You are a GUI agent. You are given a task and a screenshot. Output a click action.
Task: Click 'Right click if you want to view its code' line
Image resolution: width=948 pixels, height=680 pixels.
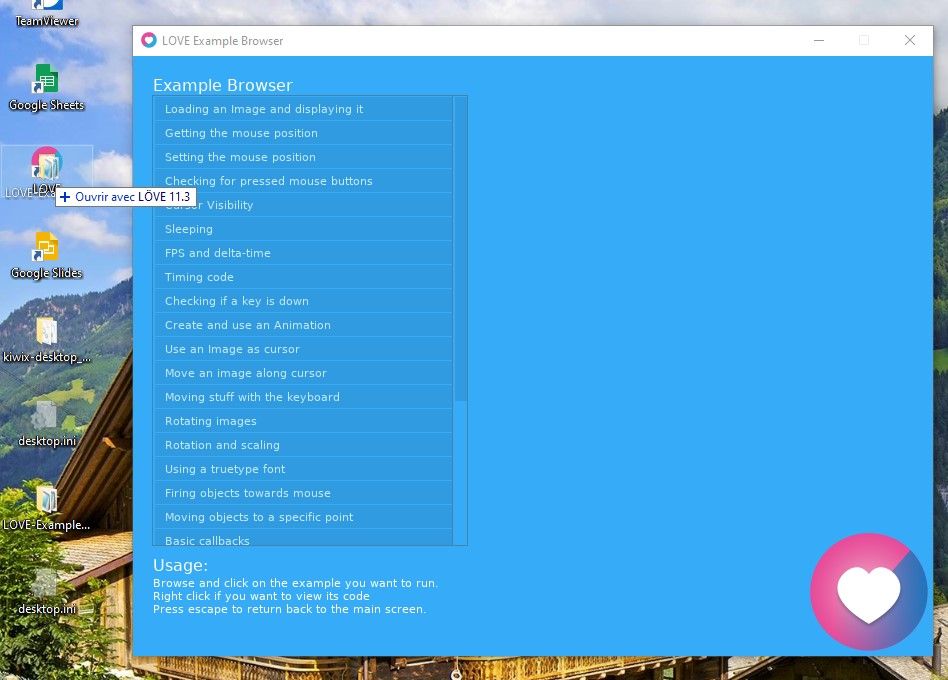(x=261, y=596)
